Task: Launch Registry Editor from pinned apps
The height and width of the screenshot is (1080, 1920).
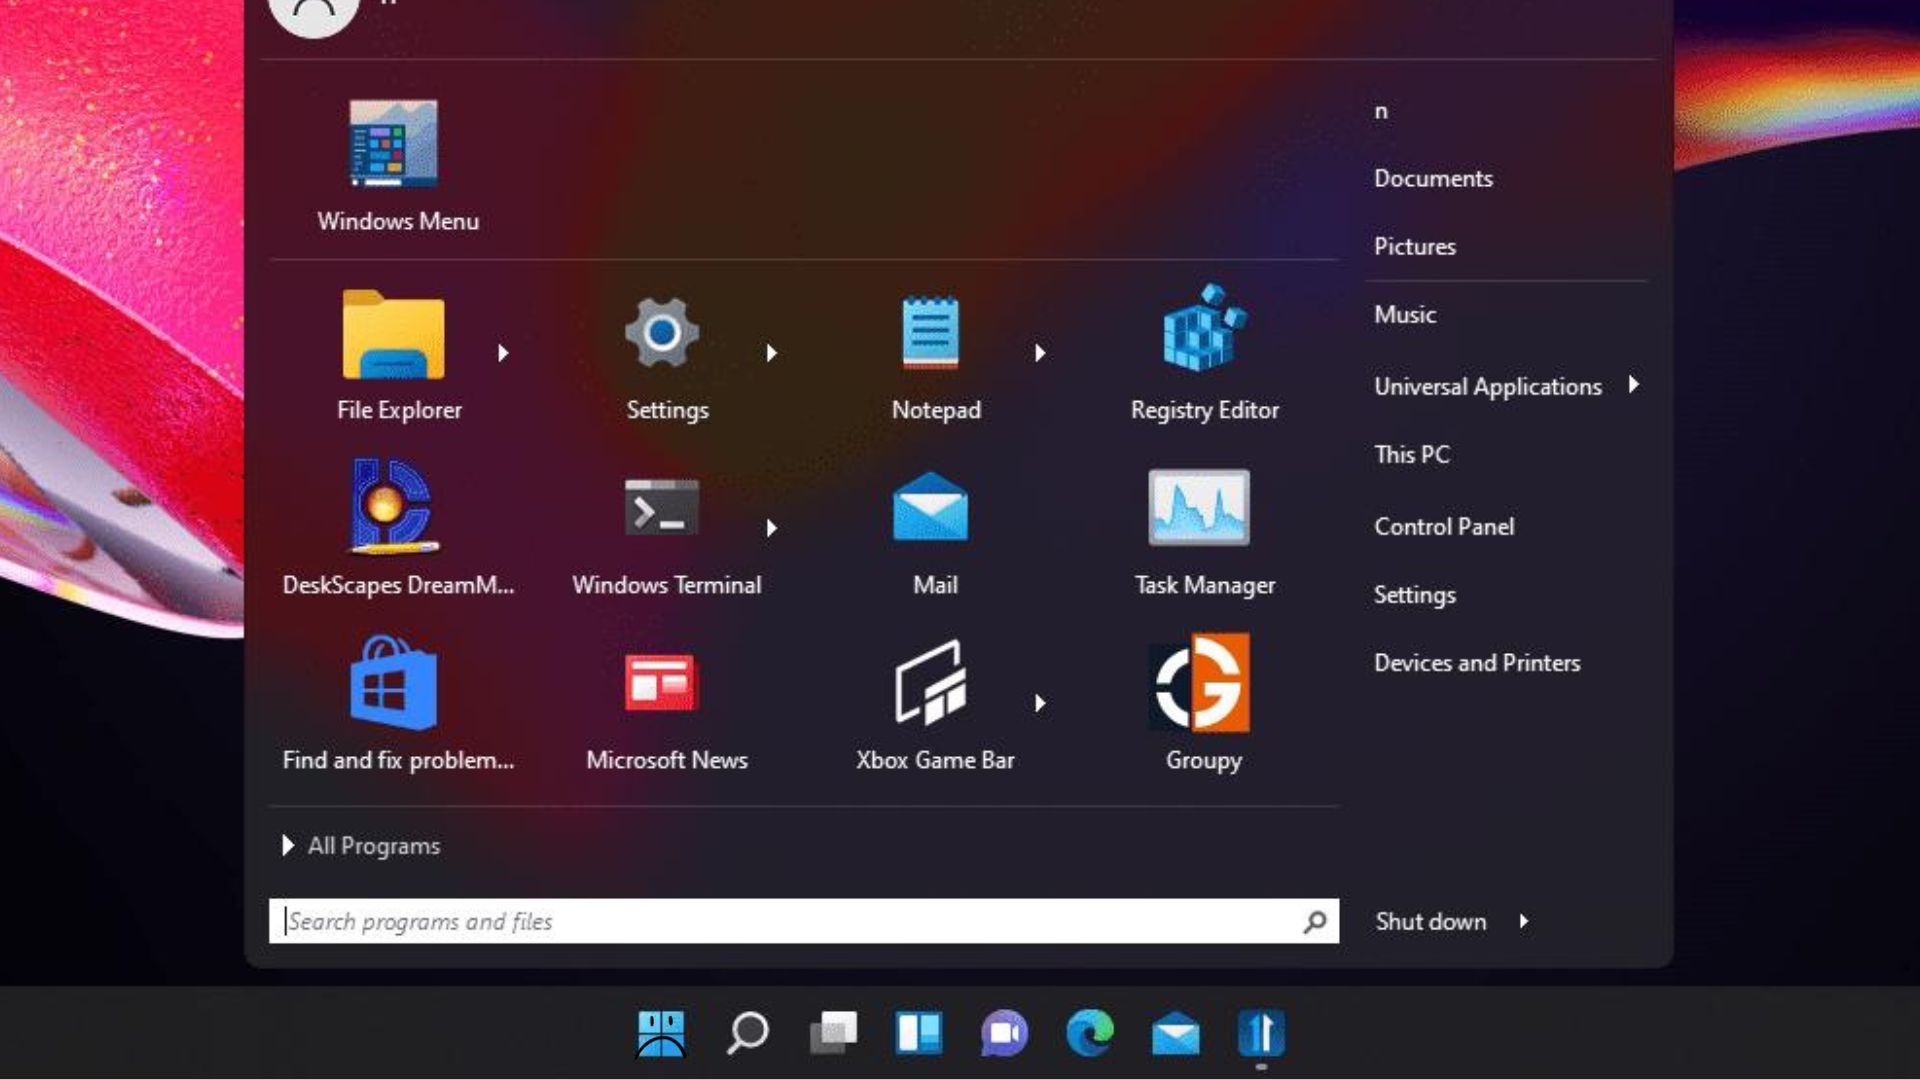Action: point(1203,332)
